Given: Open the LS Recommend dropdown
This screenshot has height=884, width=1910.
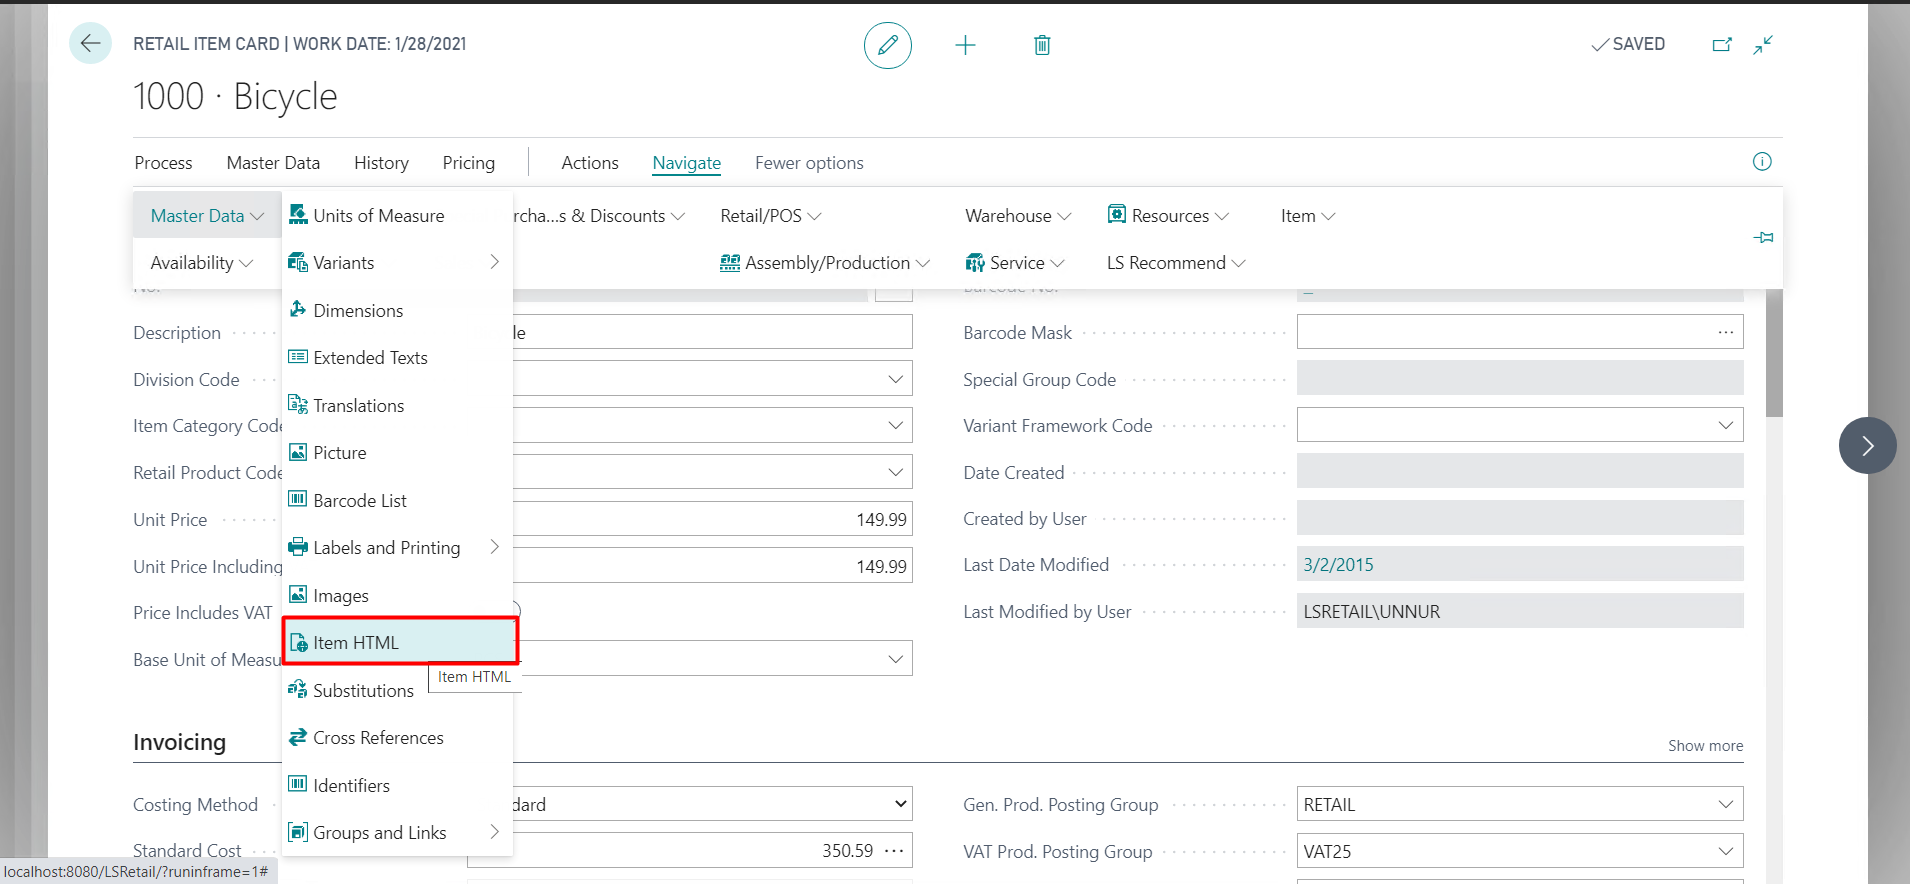Looking at the screenshot, I should point(1176,263).
